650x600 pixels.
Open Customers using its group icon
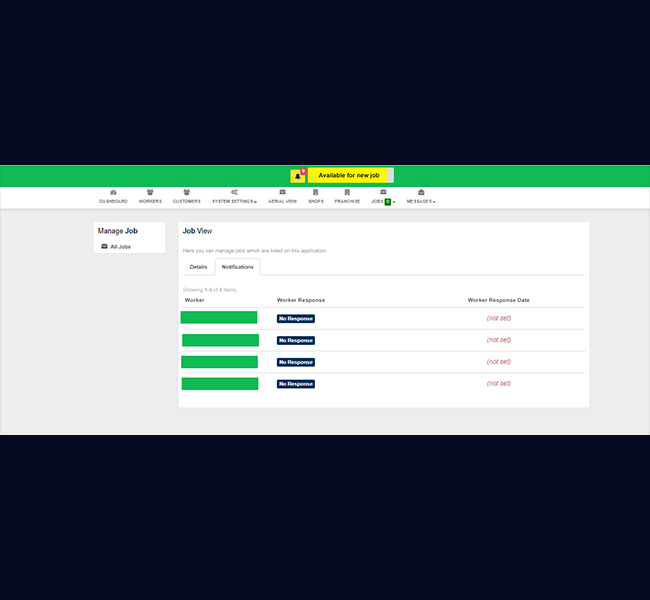point(186,192)
